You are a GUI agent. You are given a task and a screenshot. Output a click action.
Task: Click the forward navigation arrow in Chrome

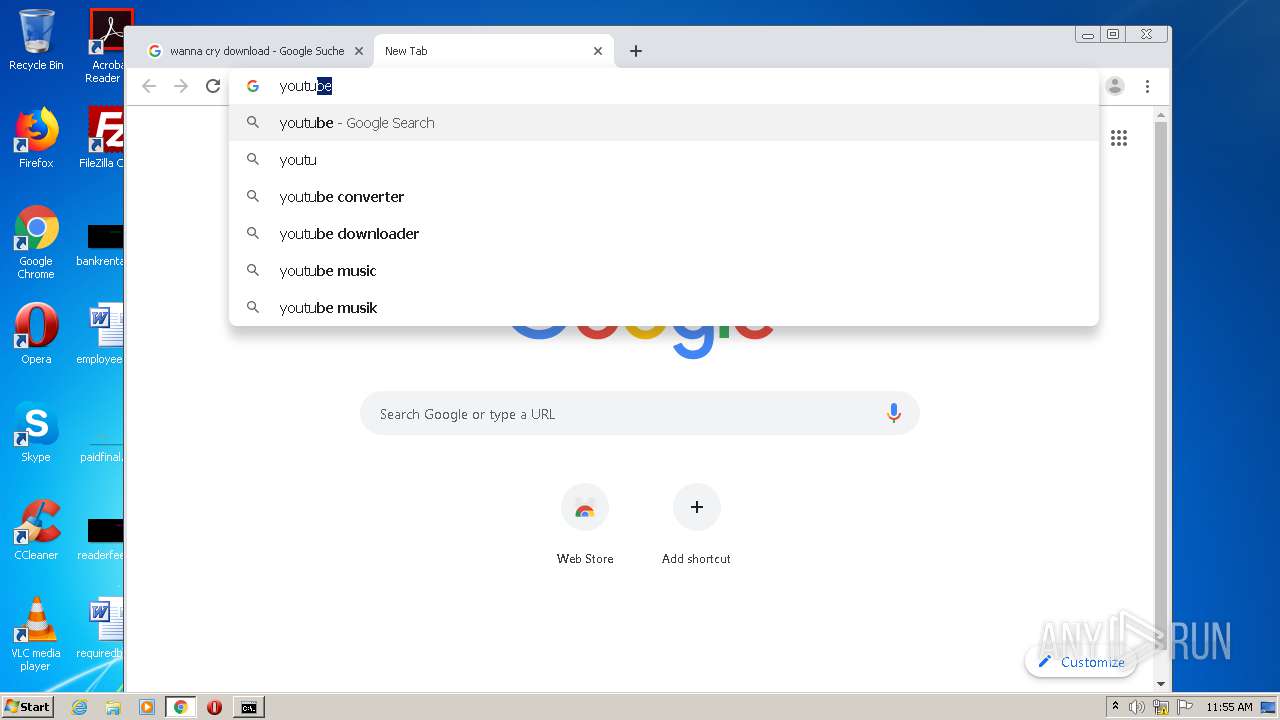pos(181,86)
